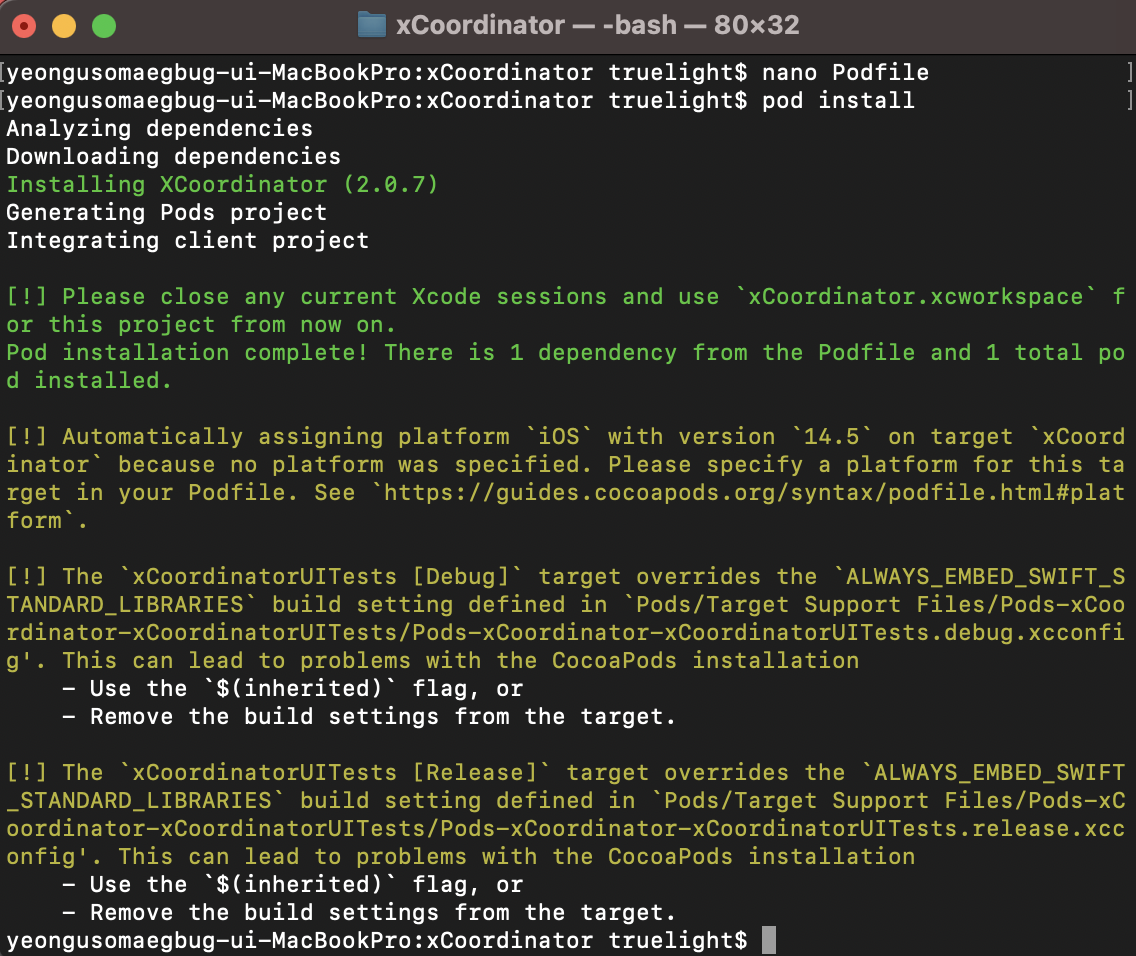Click the first 'Use the `$(inherited)` flag, or' line
The width and height of the screenshot is (1136, 956).
click(293, 688)
